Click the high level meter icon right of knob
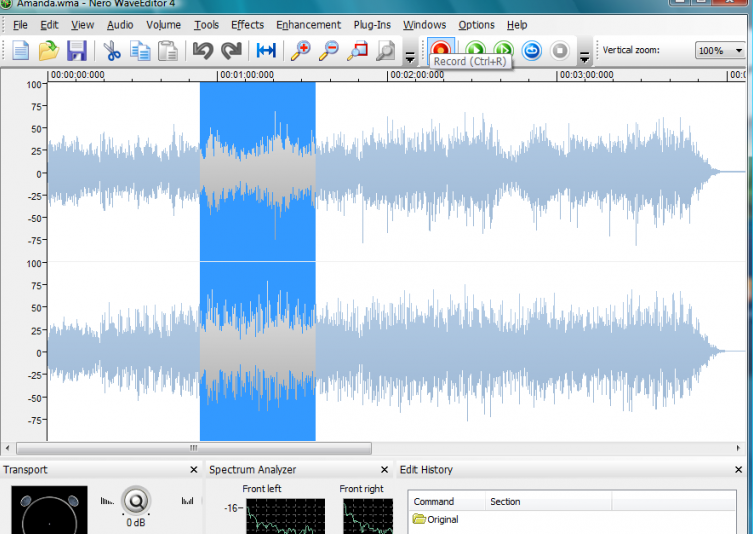This screenshot has width=753, height=534. 187,501
